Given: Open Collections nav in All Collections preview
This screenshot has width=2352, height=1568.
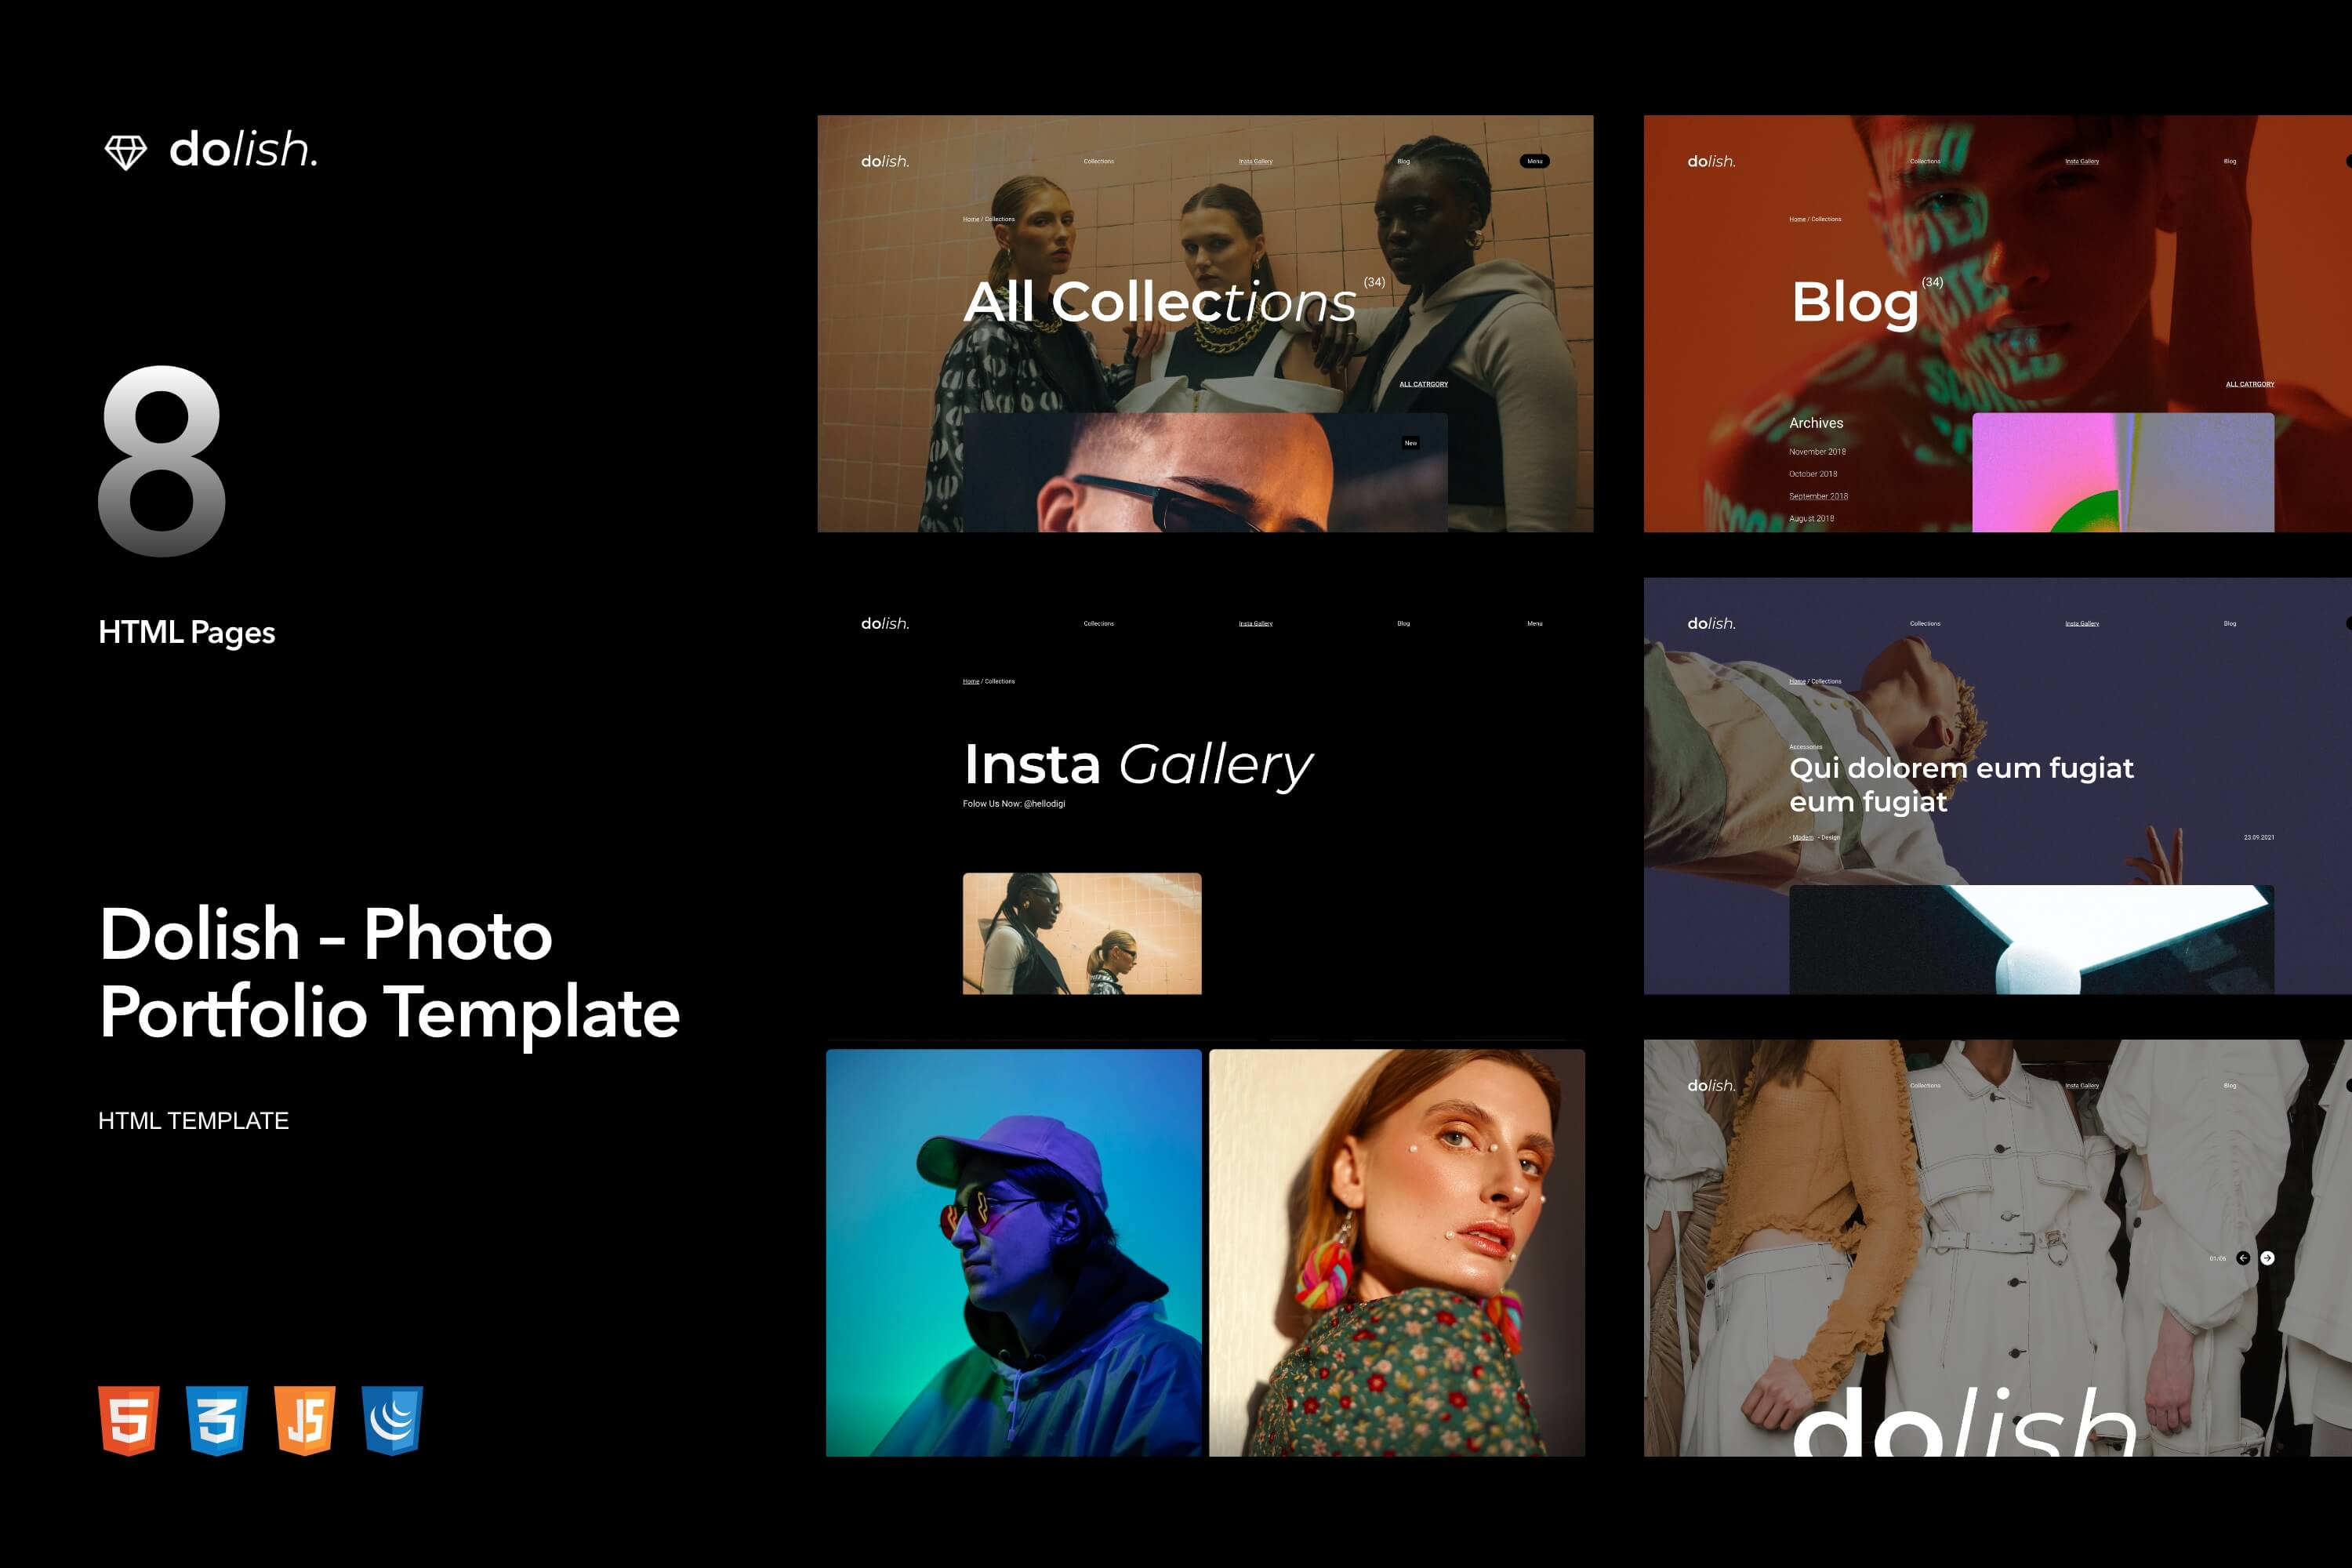Looking at the screenshot, I should point(1098,161).
